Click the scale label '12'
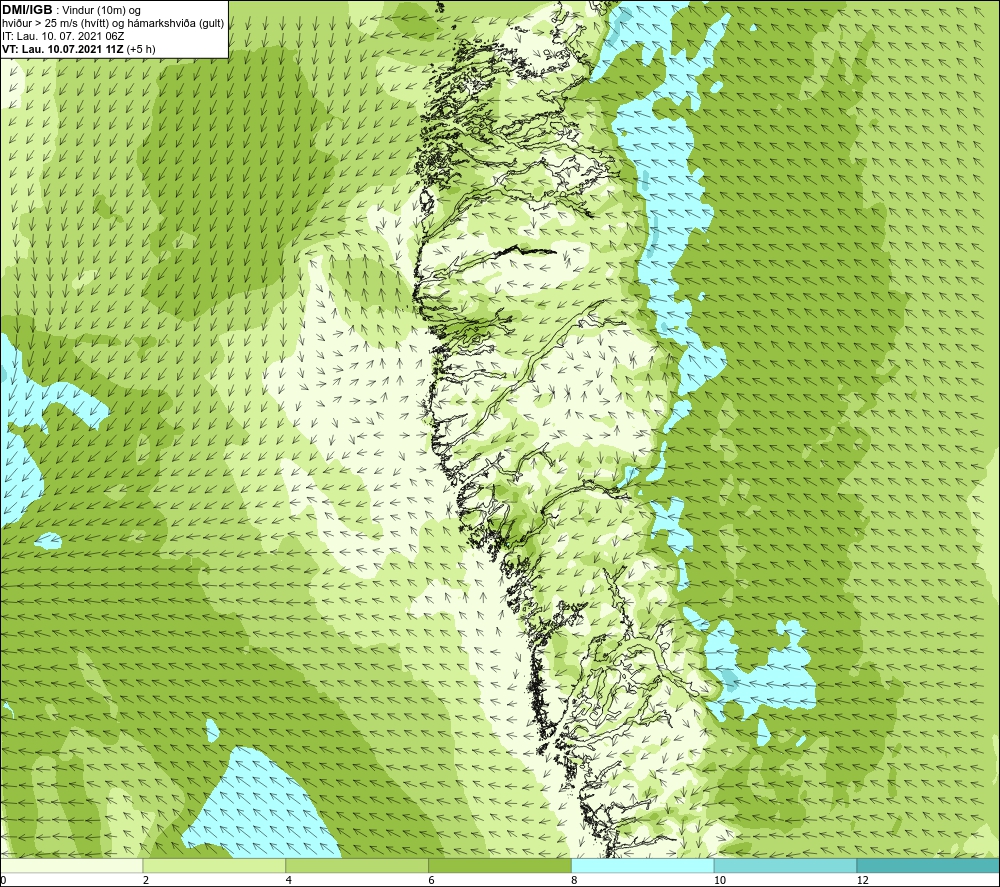 click(x=863, y=881)
